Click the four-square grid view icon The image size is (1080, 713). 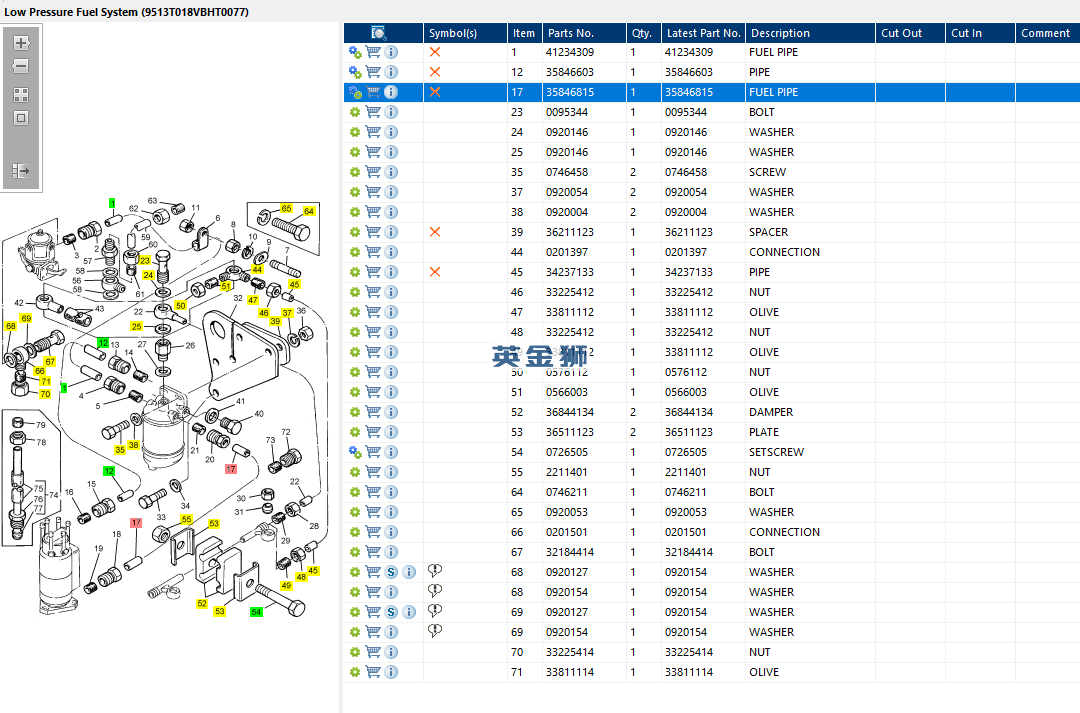tap(21, 95)
